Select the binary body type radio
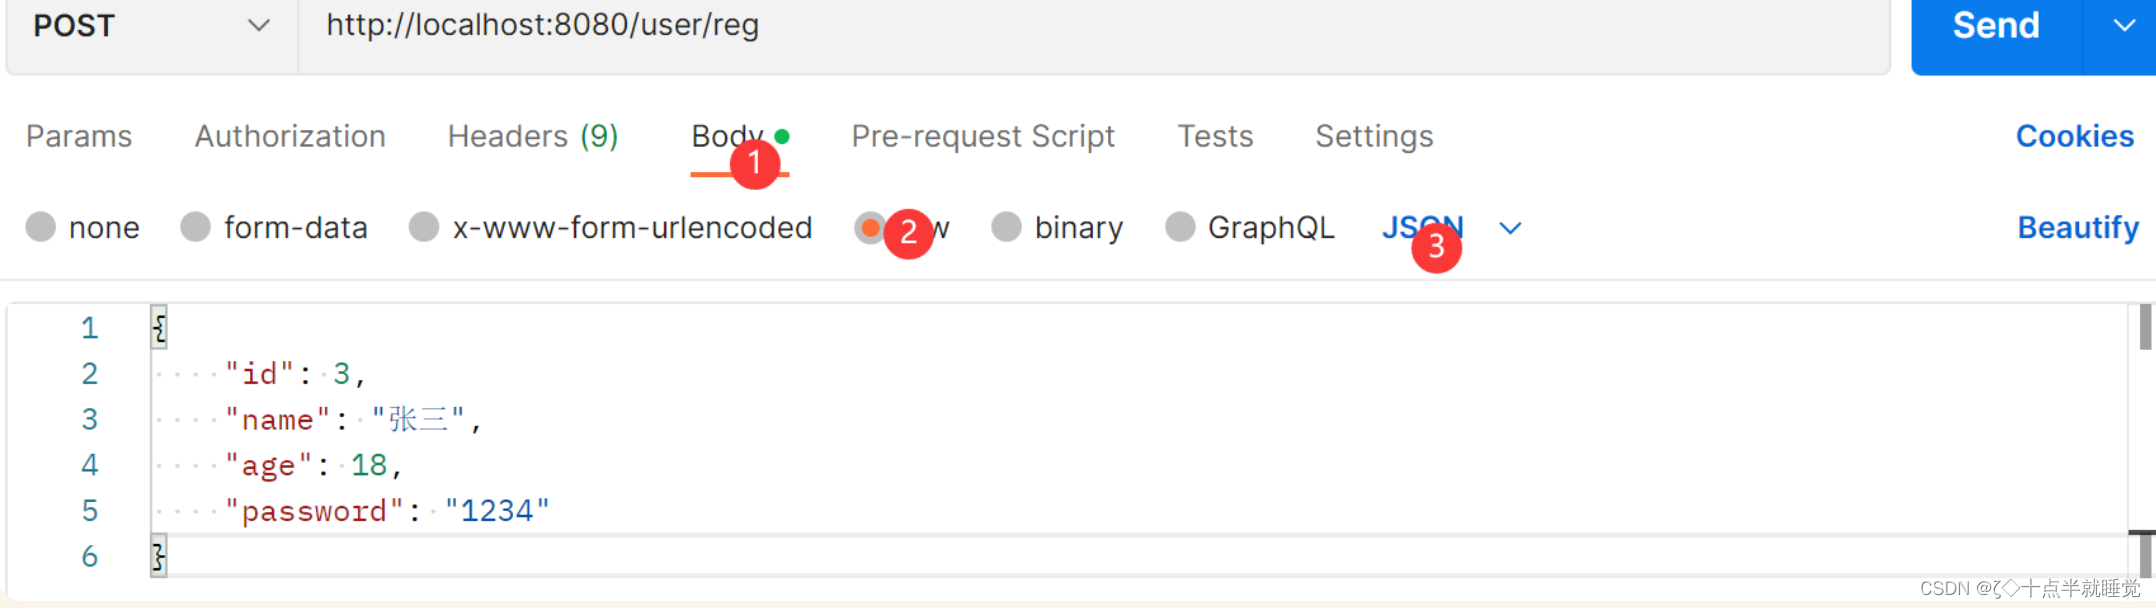 (1006, 227)
